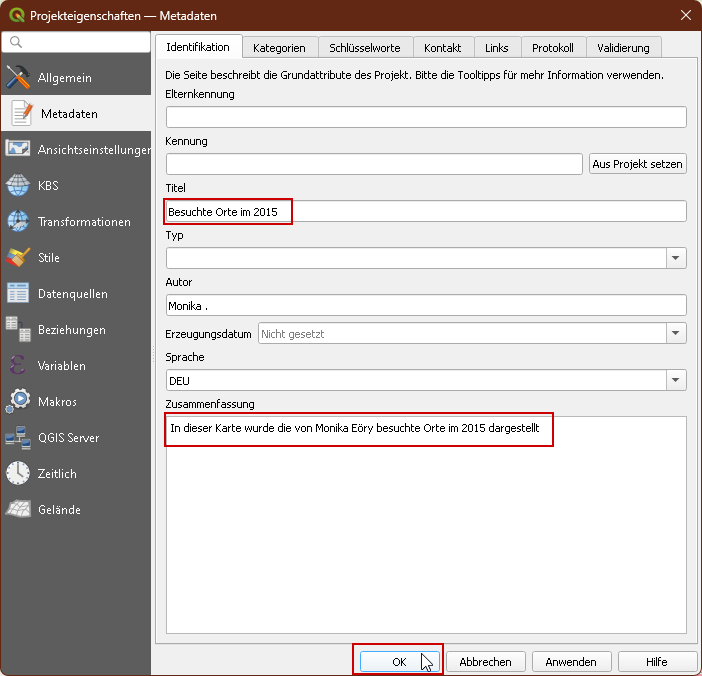Expand the Typ dropdown

pos(676,258)
